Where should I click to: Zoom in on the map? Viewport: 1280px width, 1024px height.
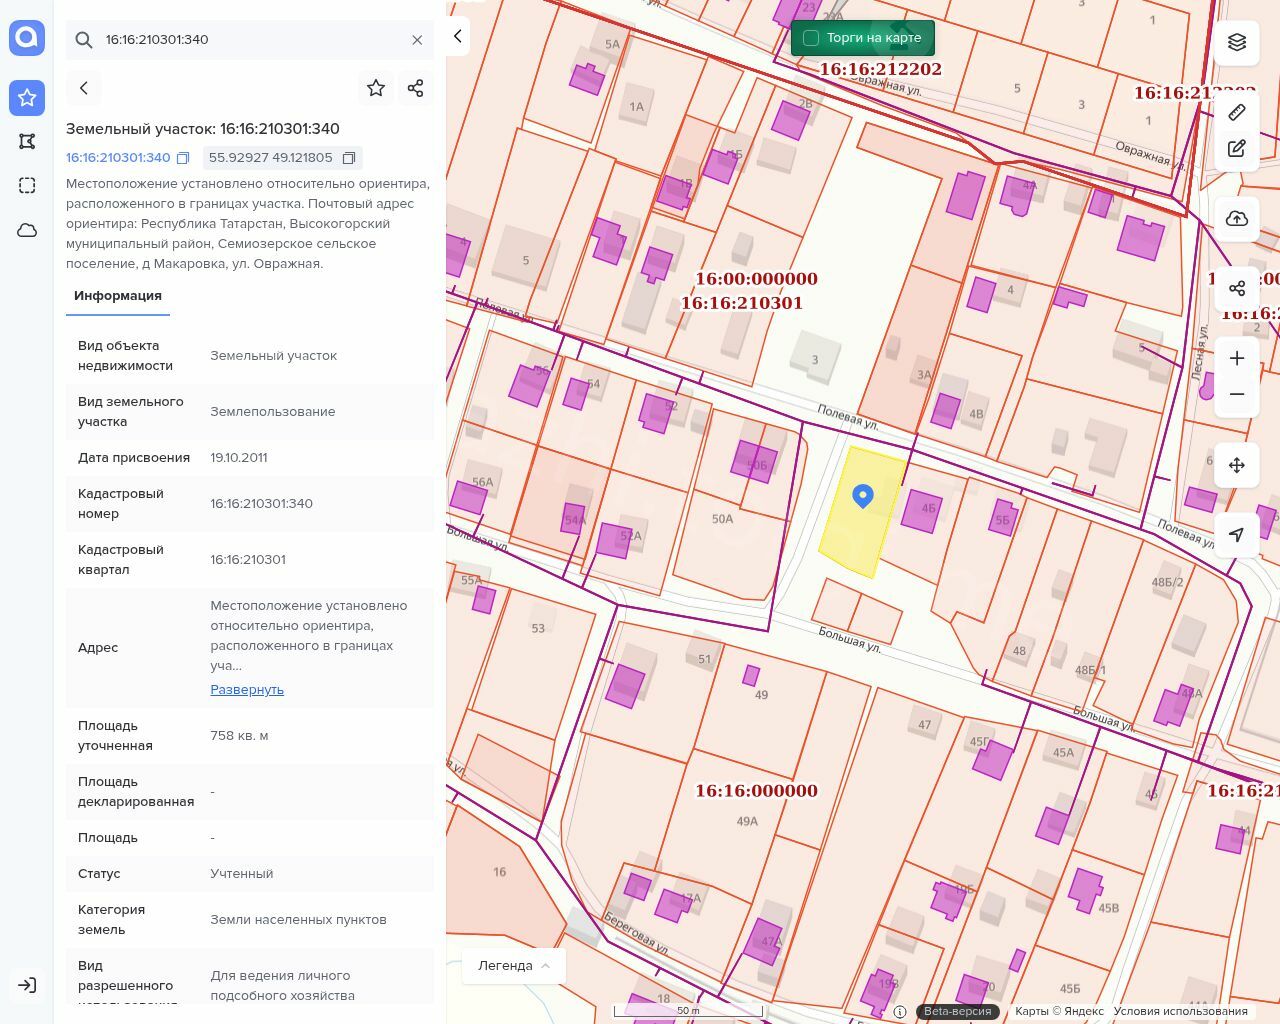[x=1237, y=358]
